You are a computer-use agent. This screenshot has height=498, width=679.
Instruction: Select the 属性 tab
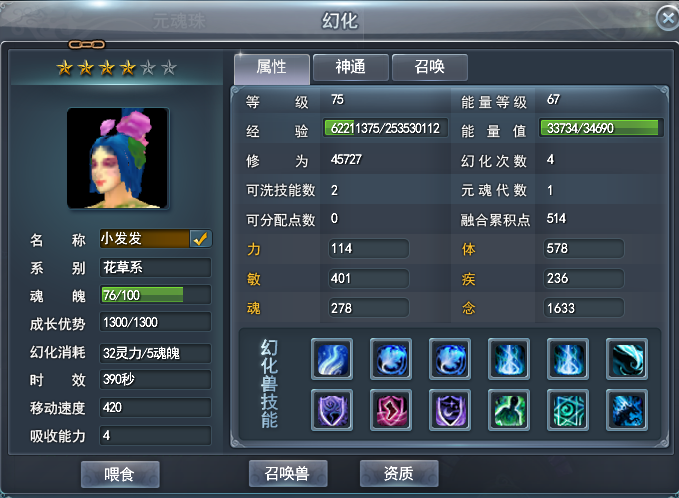[272, 68]
